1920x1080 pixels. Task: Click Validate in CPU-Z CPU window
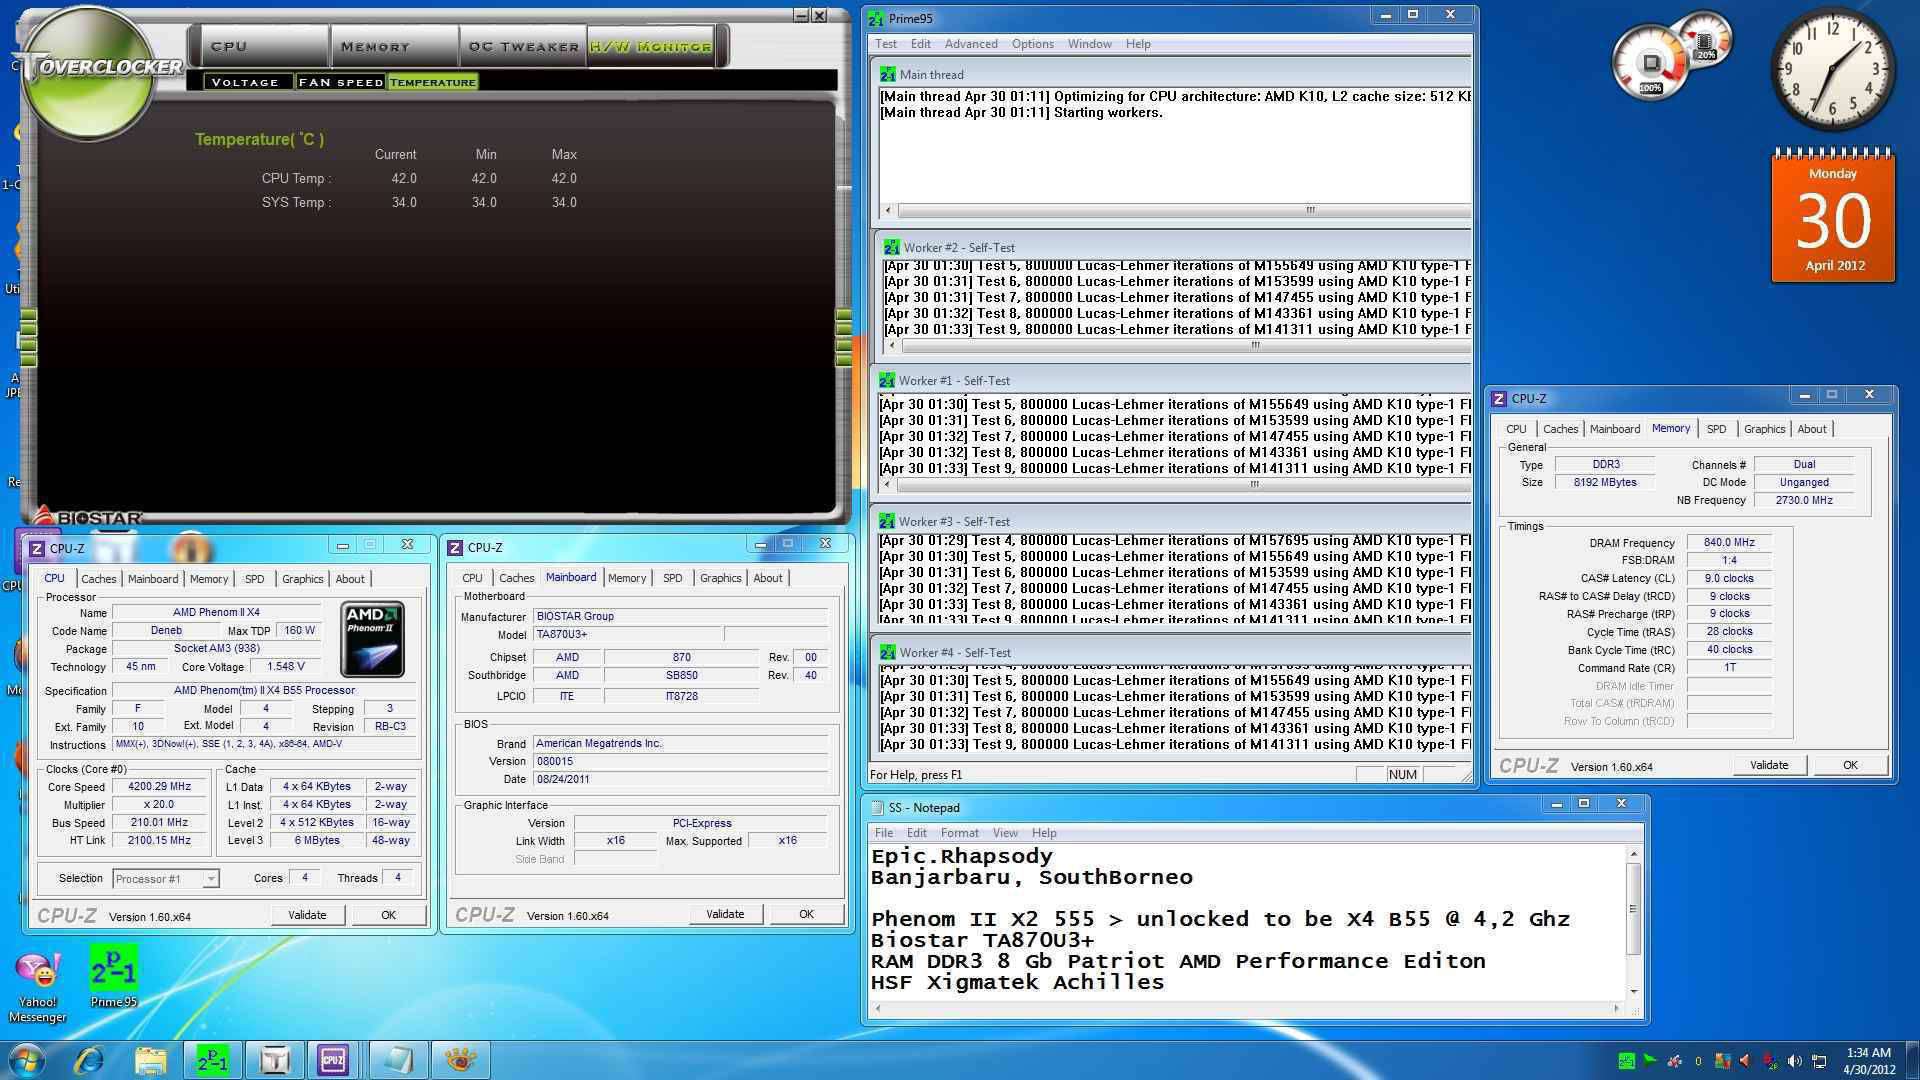(x=307, y=915)
